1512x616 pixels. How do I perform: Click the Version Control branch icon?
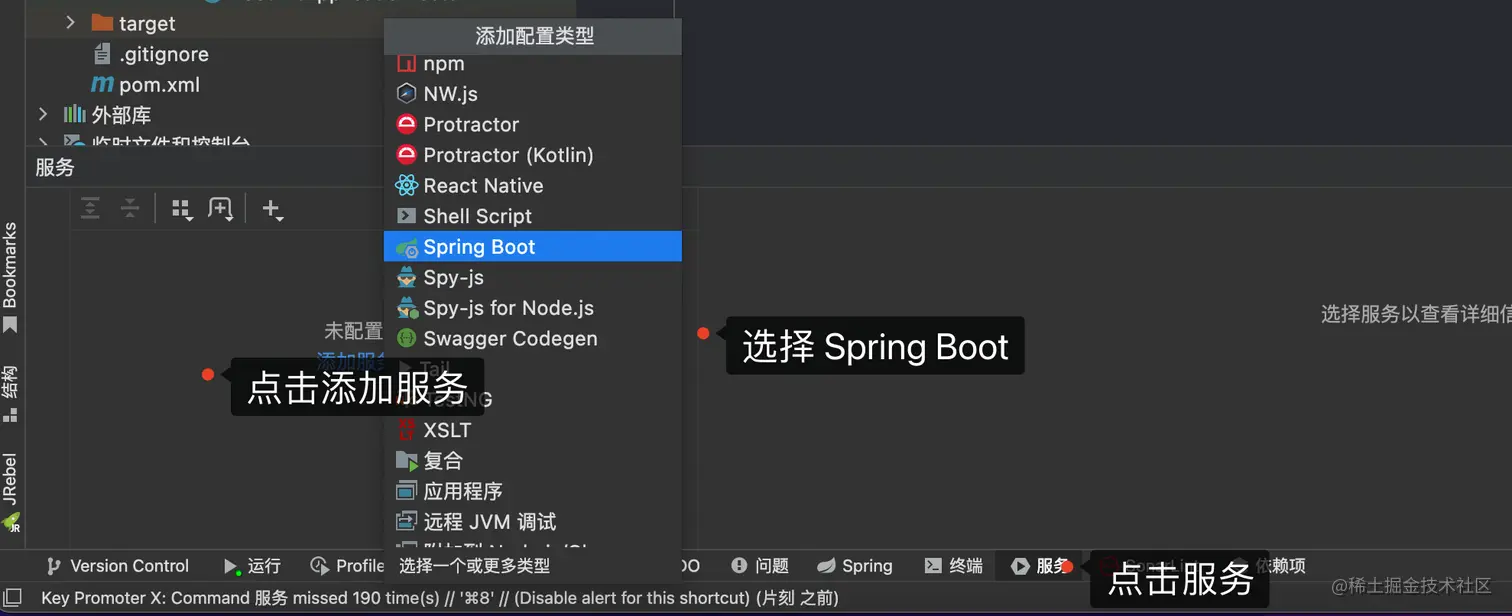click(x=55, y=566)
